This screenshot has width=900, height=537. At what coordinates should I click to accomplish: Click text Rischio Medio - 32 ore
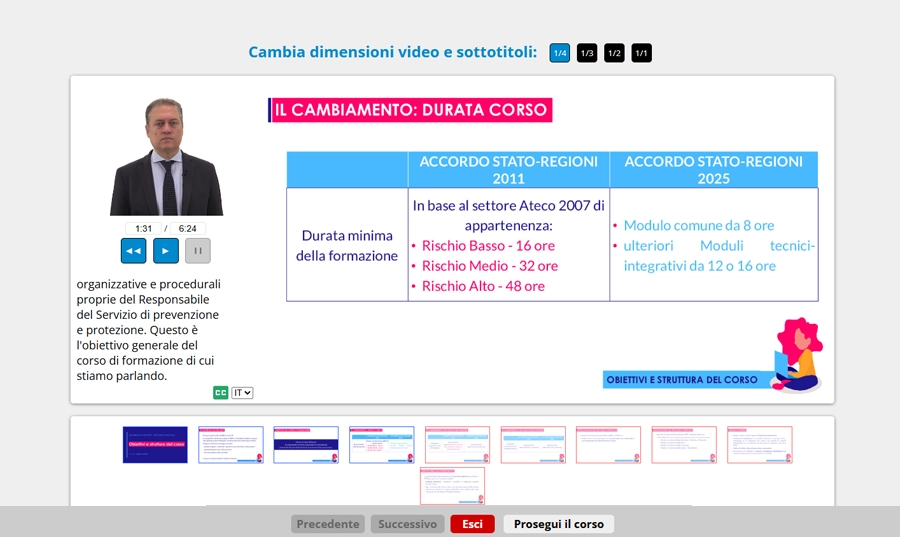(x=490, y=266)
